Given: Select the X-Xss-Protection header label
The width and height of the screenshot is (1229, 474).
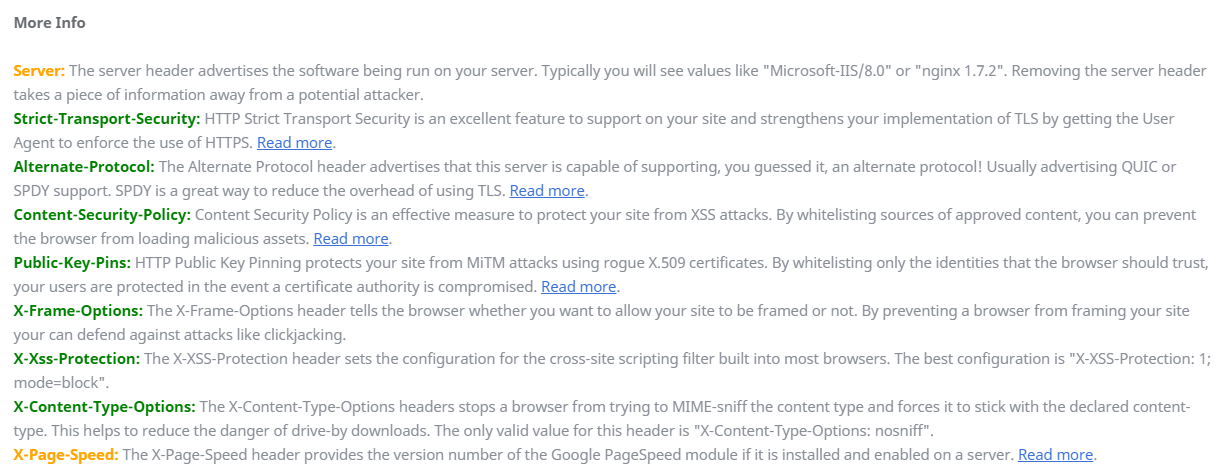Looking at the screenshot, I should pos(76,358).
